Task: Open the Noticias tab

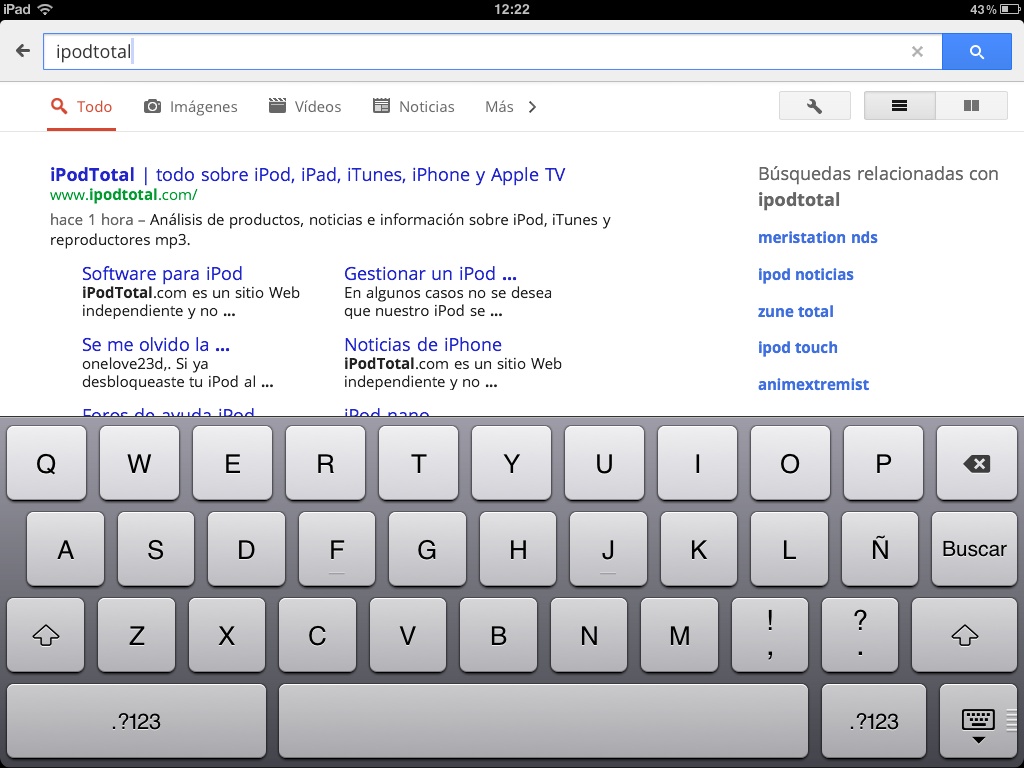Action: [413, 106]
